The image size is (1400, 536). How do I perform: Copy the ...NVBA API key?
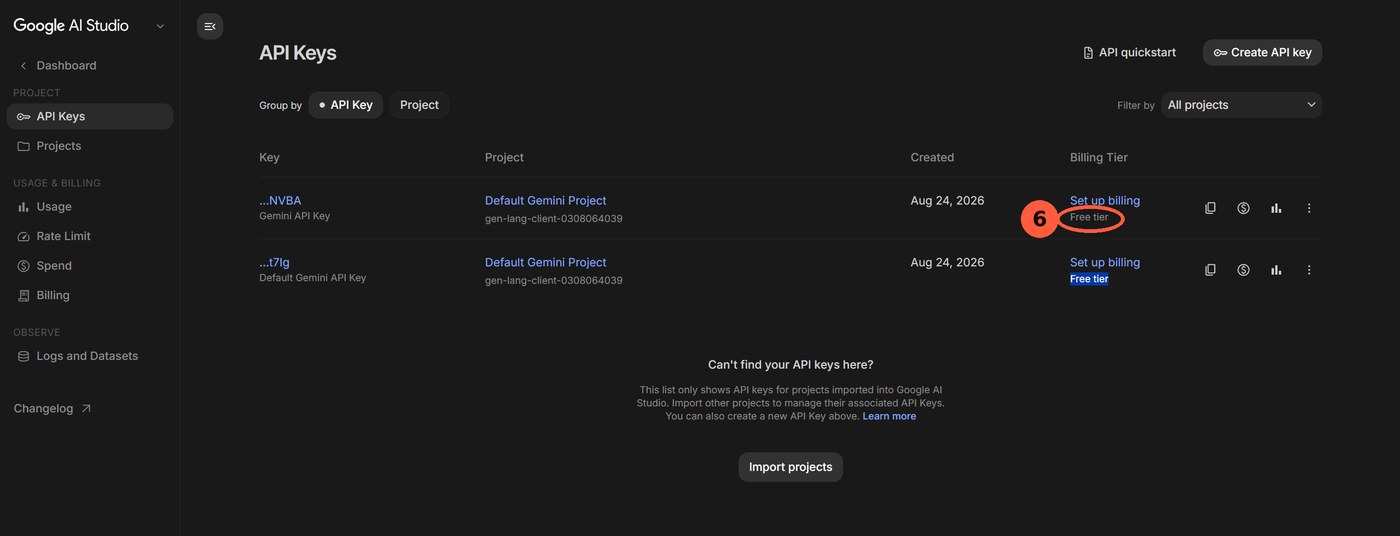(x=1210, y=208)
